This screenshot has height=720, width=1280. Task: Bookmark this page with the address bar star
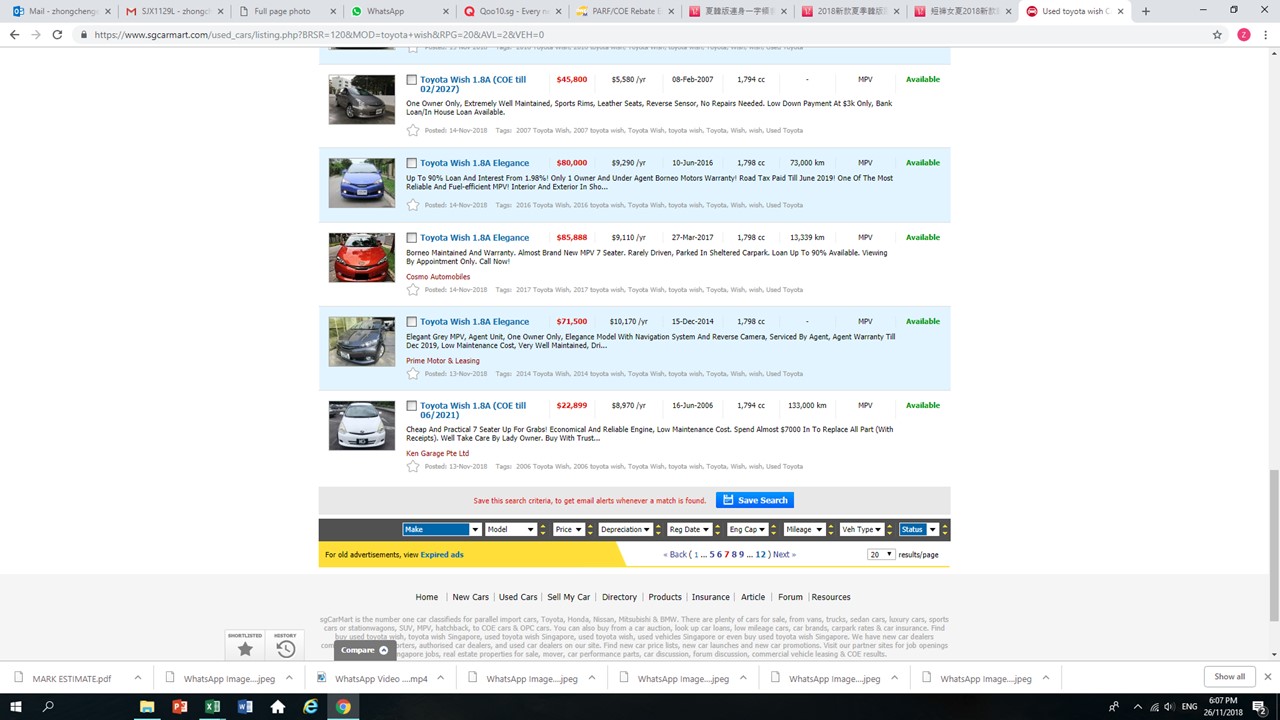(1217, 34)
